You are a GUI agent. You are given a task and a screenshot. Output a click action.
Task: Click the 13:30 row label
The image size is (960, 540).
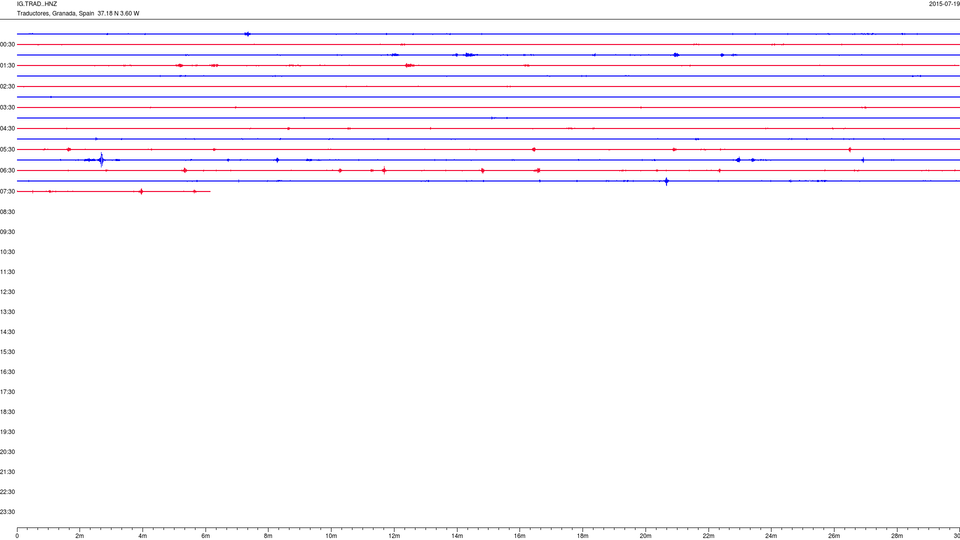point(7,312)
